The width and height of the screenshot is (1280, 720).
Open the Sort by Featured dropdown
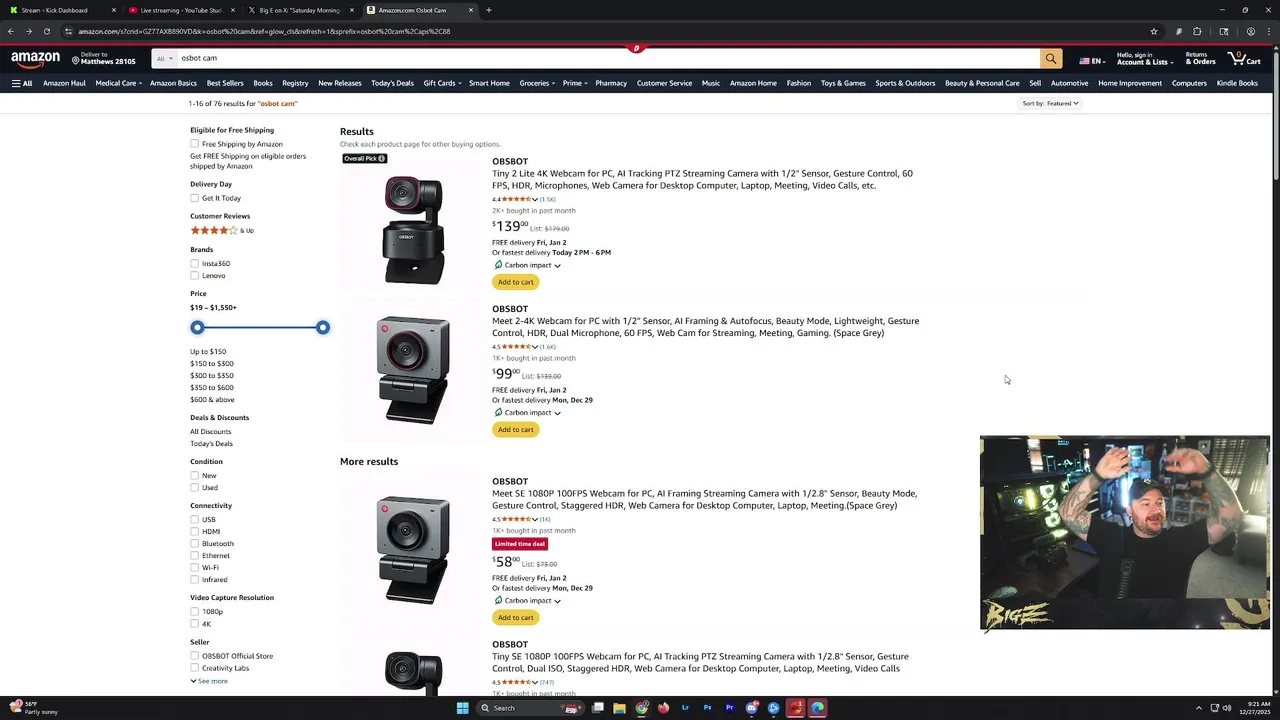[x=1050, y=103]
